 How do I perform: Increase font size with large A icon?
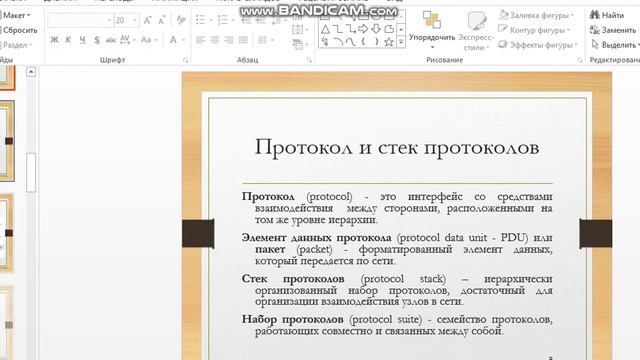147,20
